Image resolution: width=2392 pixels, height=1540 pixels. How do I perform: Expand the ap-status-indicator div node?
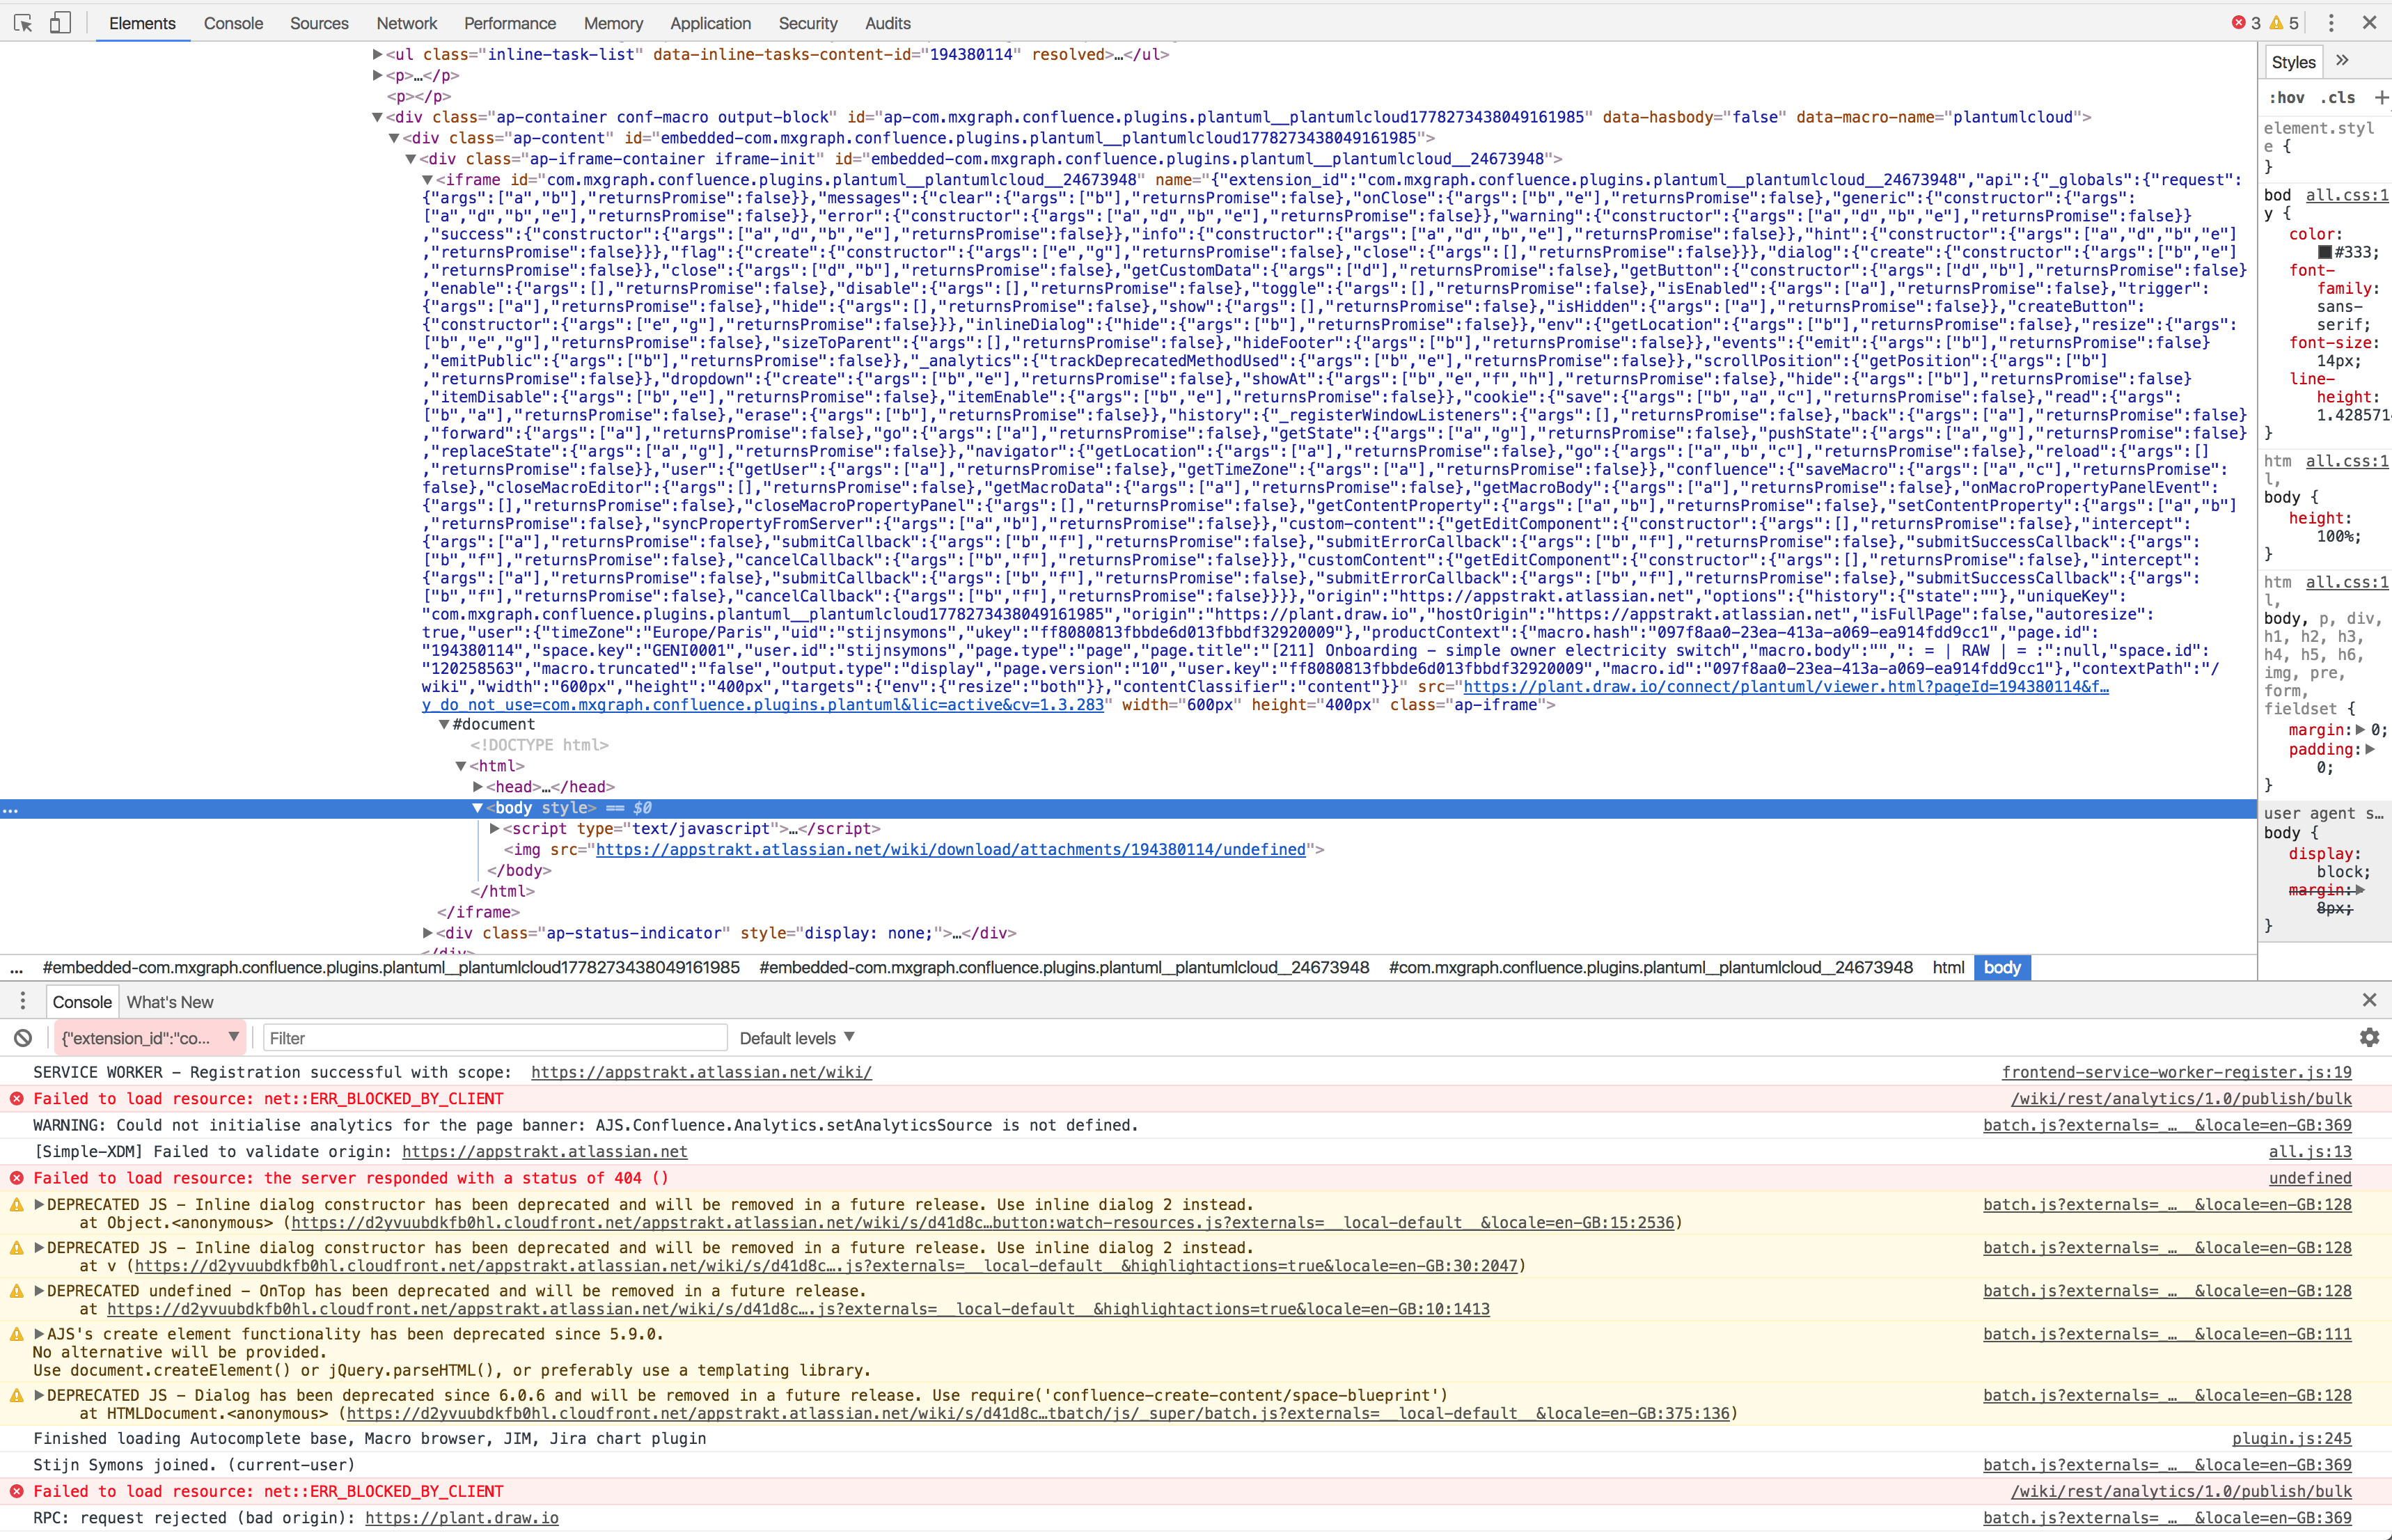(428, 933)
